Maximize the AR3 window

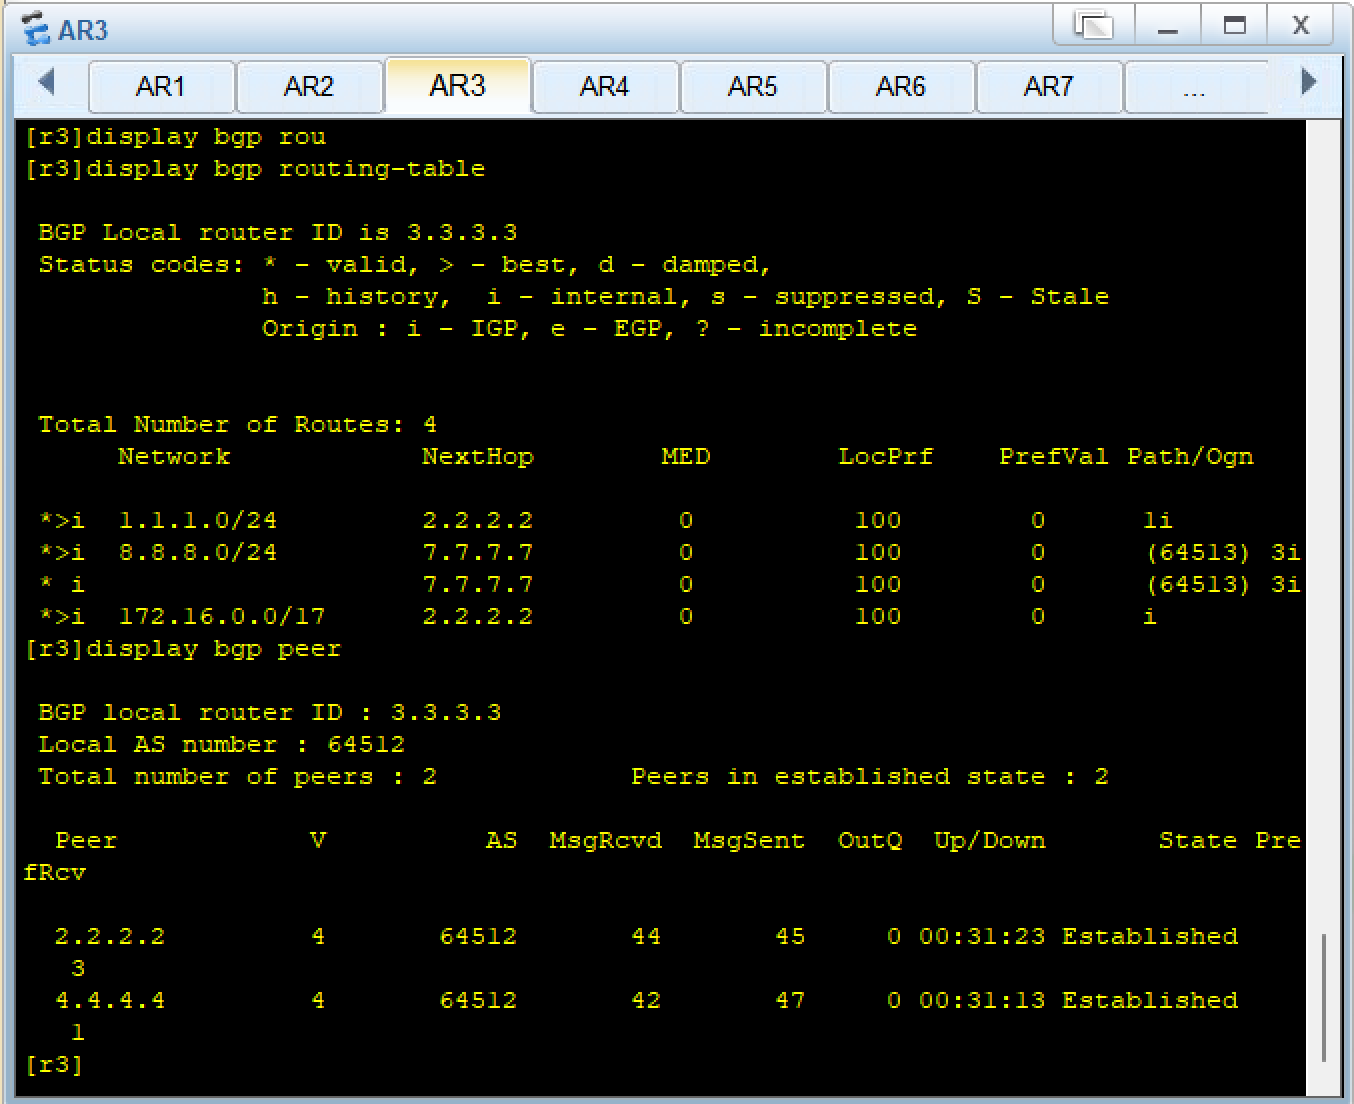tap(1235, 26)
